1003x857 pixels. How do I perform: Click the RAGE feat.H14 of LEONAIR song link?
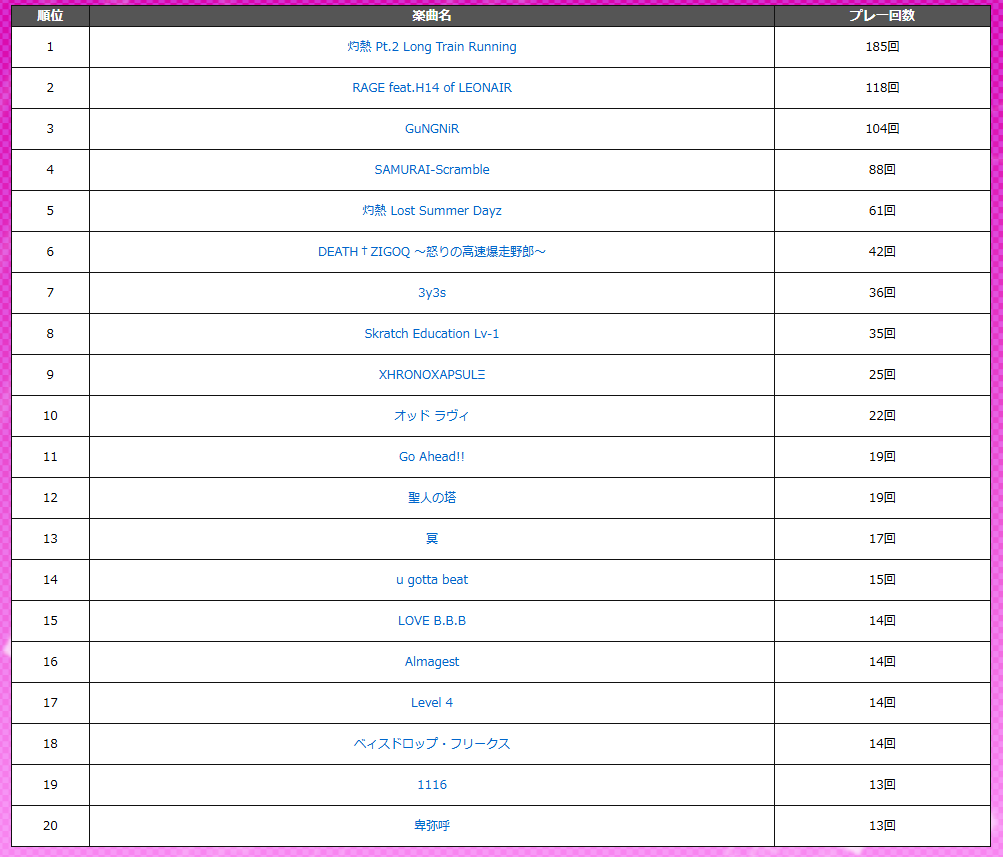(431, 88)
